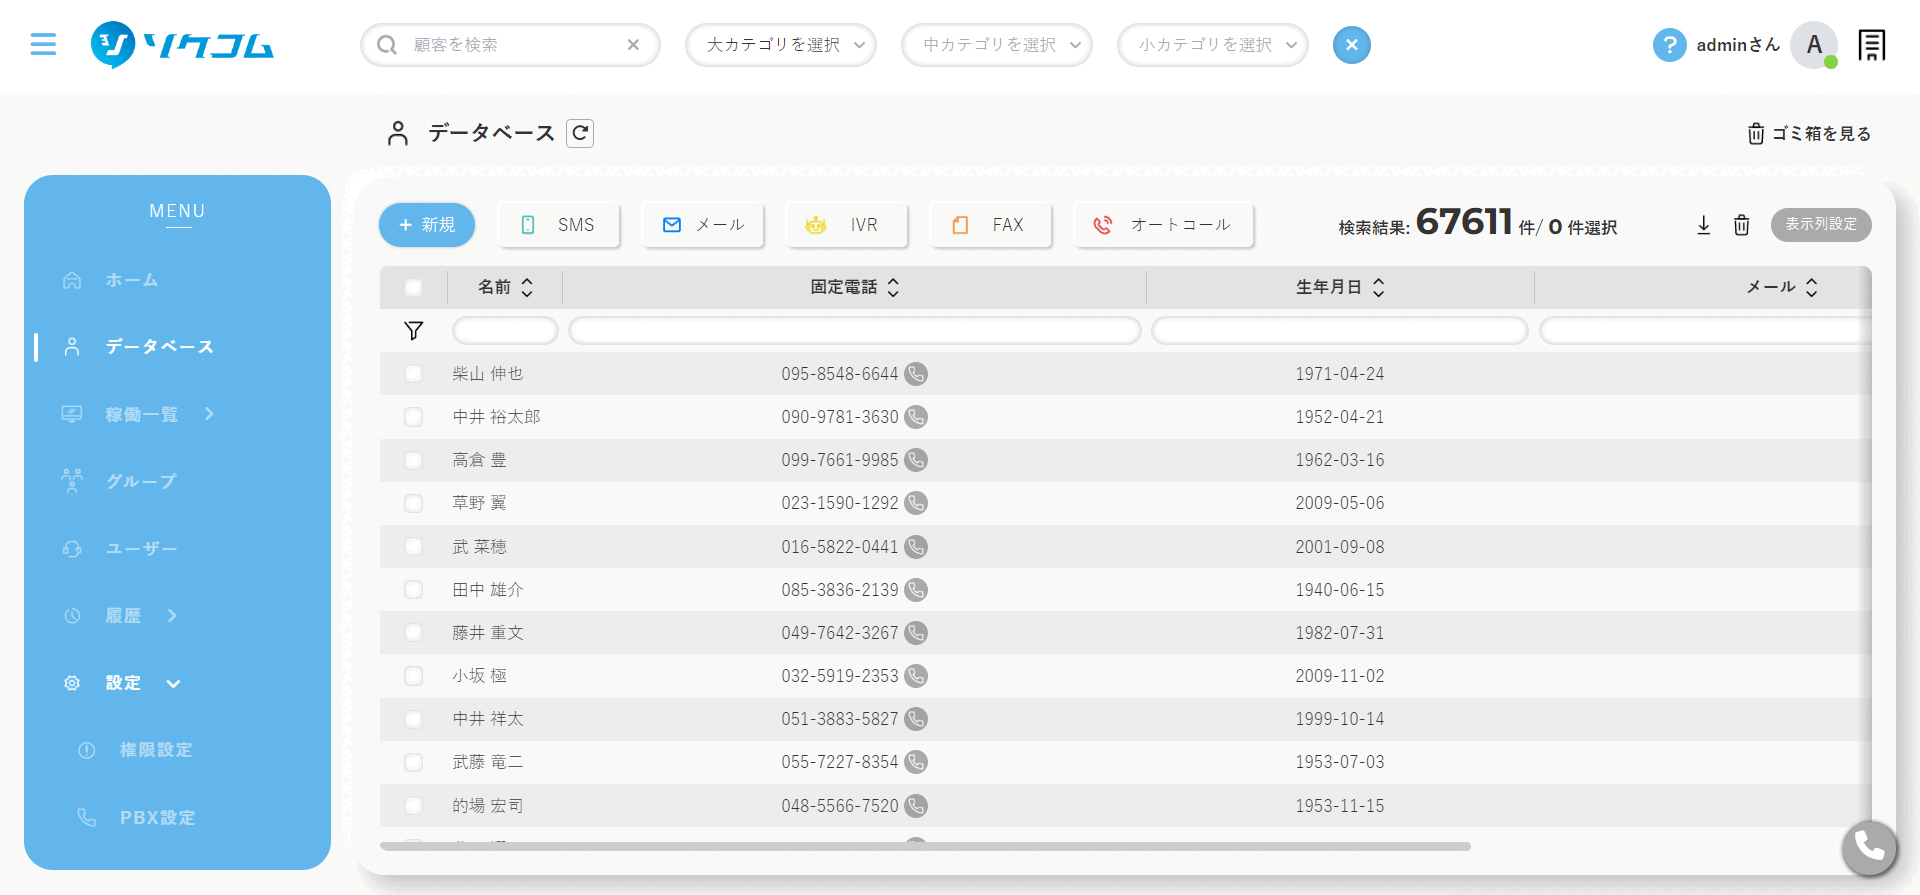The image size is (1920, 895).
Task: Click the table filter funnel icon
Action: click(x=414, y=331)
